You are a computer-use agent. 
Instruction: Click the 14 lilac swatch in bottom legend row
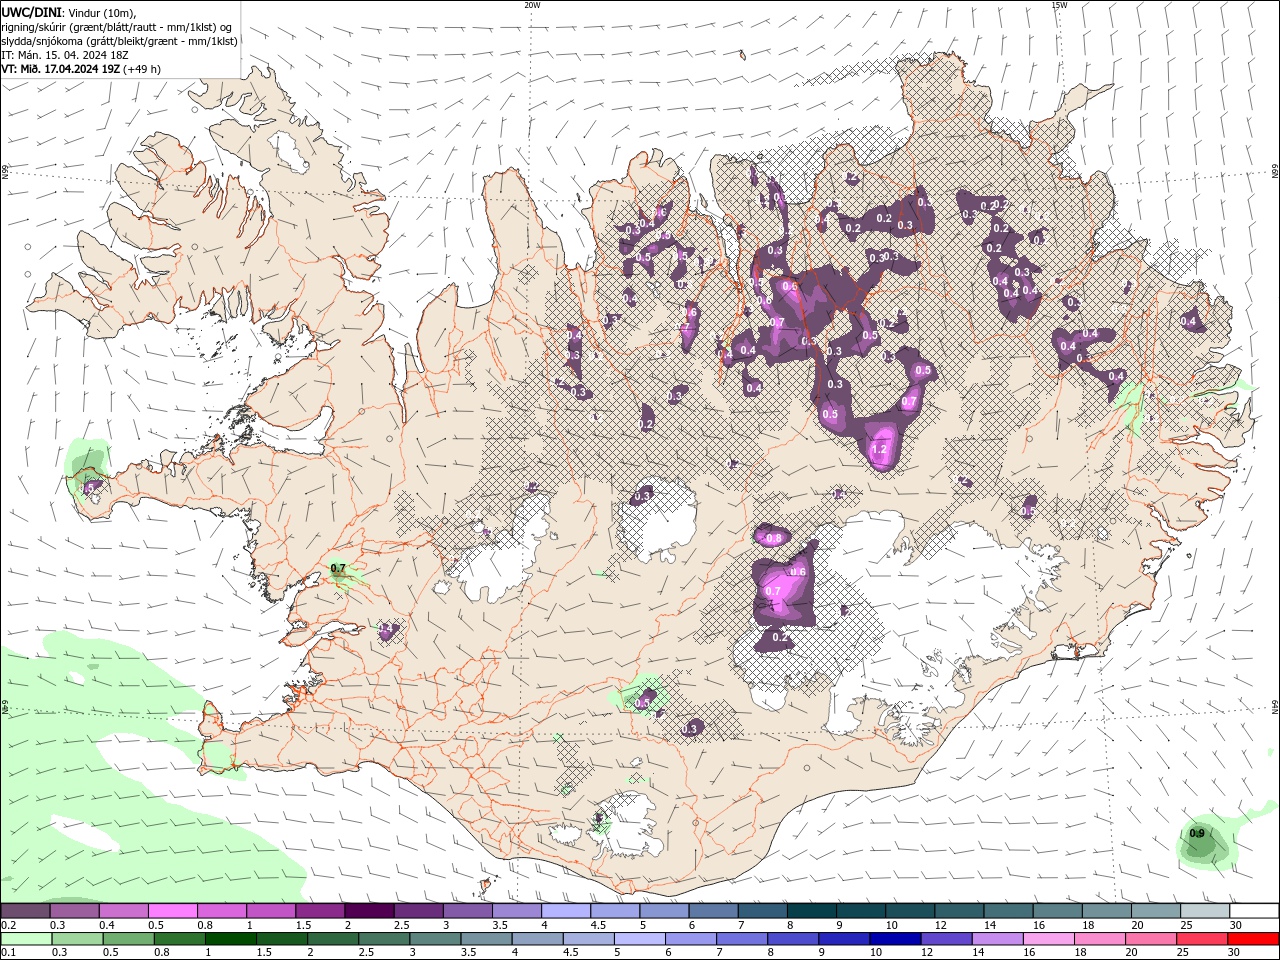(997, 939)
